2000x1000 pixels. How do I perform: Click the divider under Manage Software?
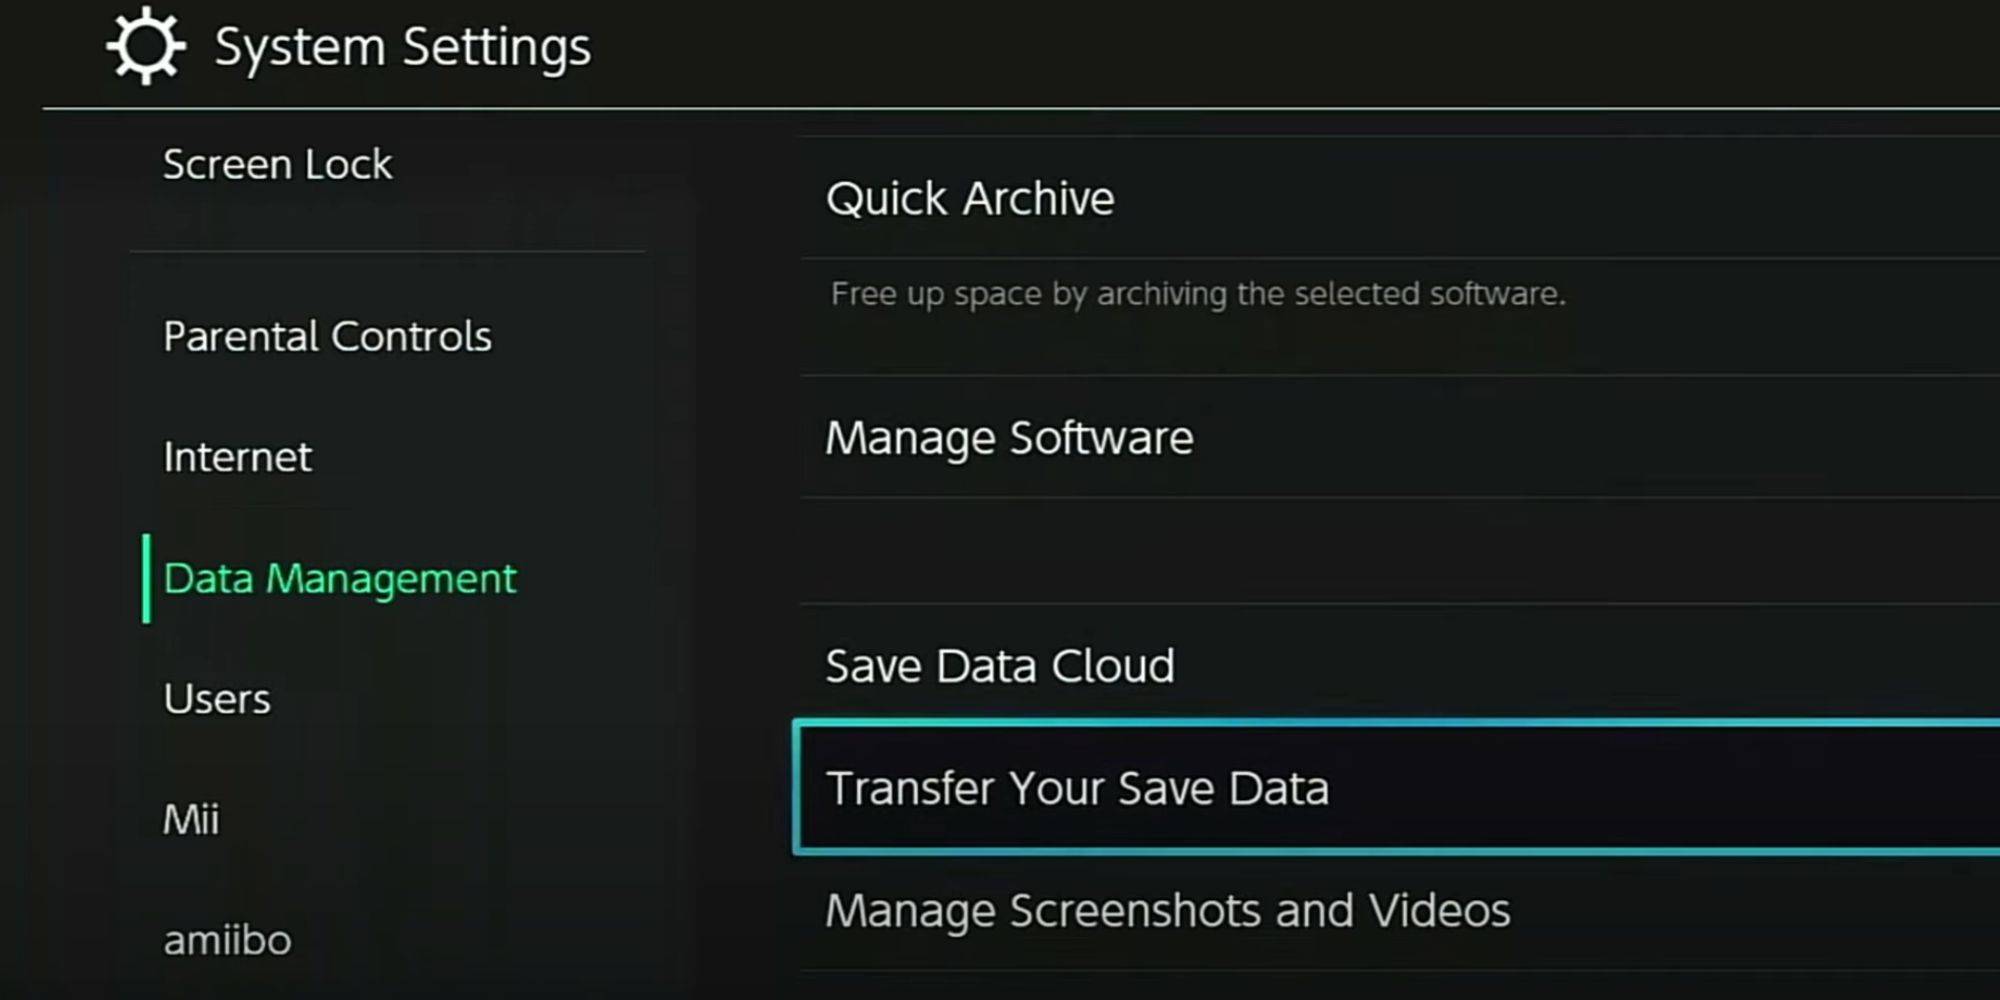coord(1390,496)
